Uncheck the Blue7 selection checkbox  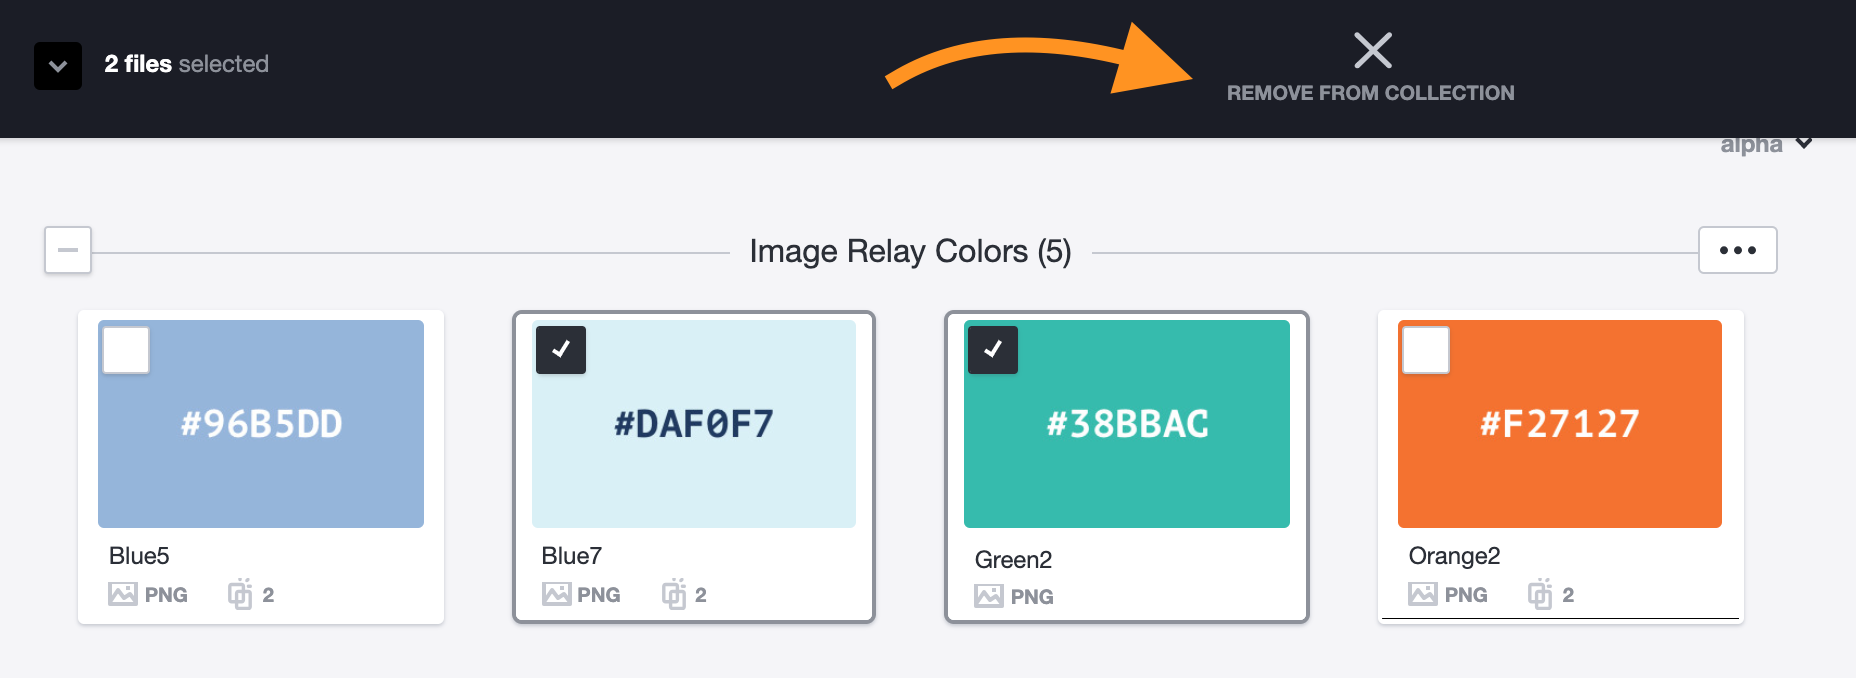[561, 350]
